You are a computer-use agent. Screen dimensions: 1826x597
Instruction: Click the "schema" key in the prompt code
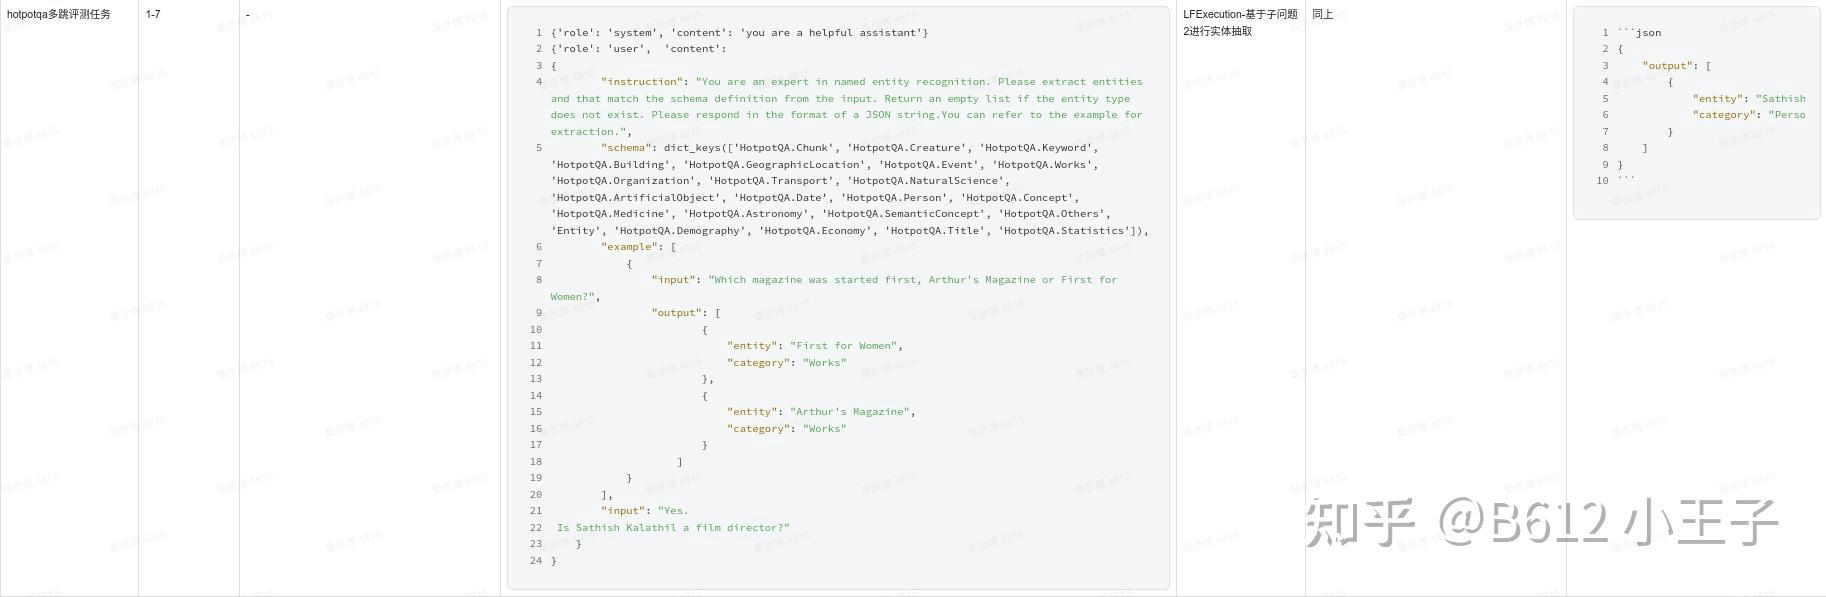(625, 148)
